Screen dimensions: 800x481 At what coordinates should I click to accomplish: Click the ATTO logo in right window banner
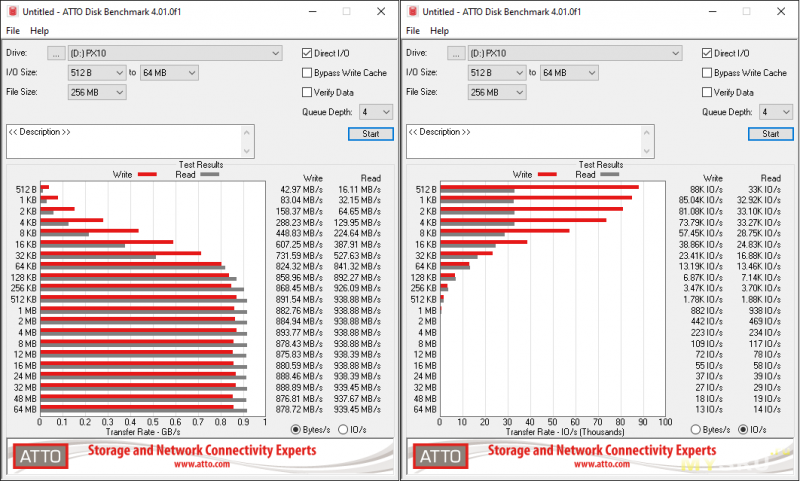[x=440, y=457]
